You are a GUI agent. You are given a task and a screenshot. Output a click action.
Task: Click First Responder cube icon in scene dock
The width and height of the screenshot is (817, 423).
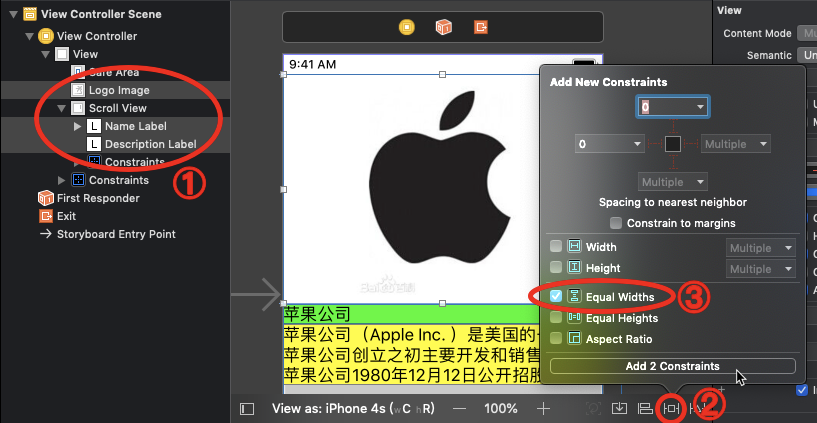click(443, 27)
